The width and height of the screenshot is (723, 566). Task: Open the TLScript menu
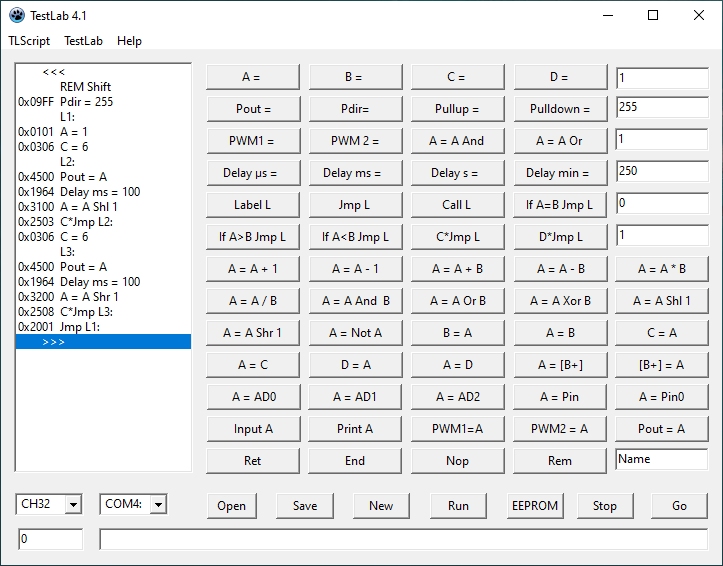(29, 41)
